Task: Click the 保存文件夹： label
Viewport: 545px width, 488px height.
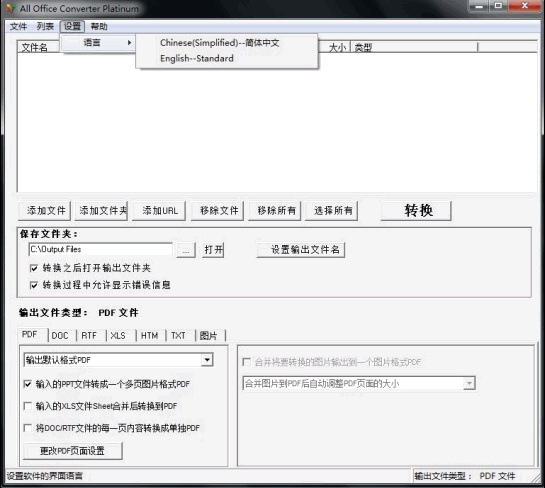Action: (x=49, y=234)
